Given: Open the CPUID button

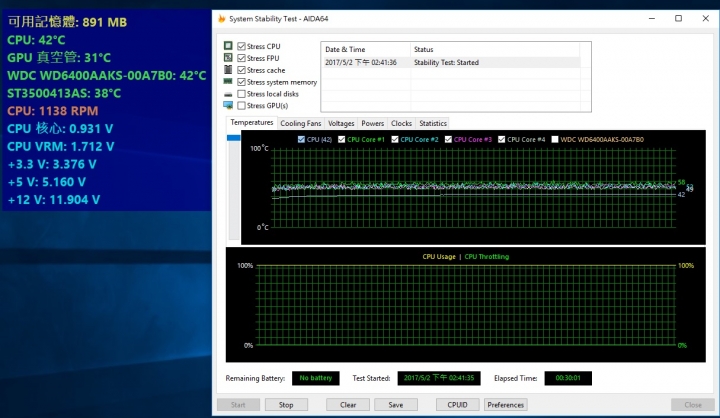Looking at the screenshot, I should pyautogui.click(x=457, y=405).
